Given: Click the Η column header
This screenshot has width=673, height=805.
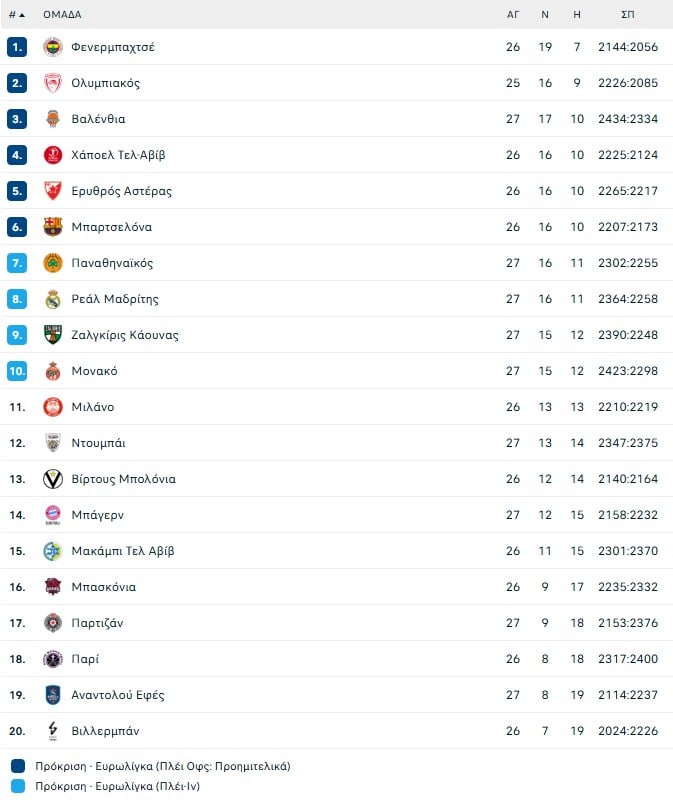Looking at the screenshot, I should pos(577,15).
